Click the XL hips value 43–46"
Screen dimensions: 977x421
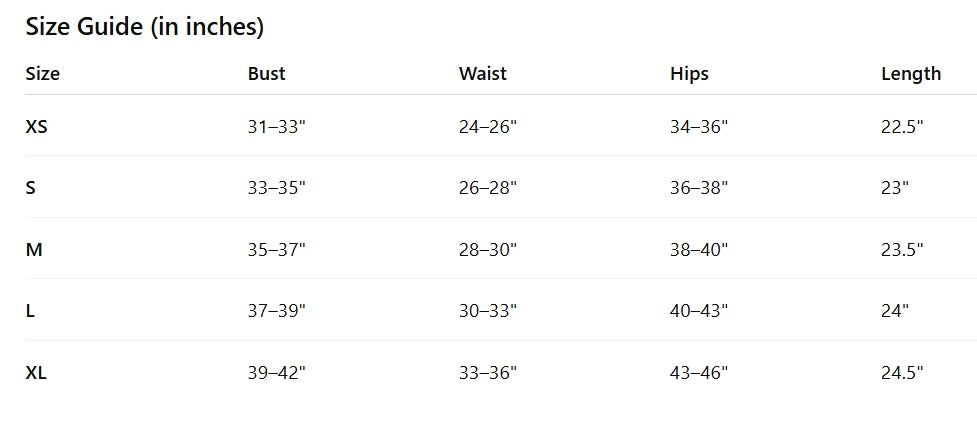699,373
